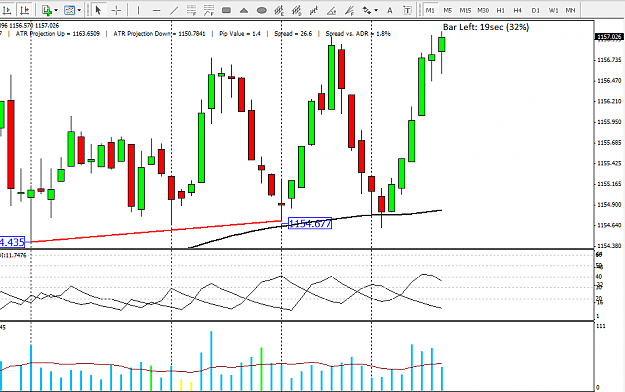
Task: Select the pitchfork-style tool marked with 0
Action: tap(297, 10)
